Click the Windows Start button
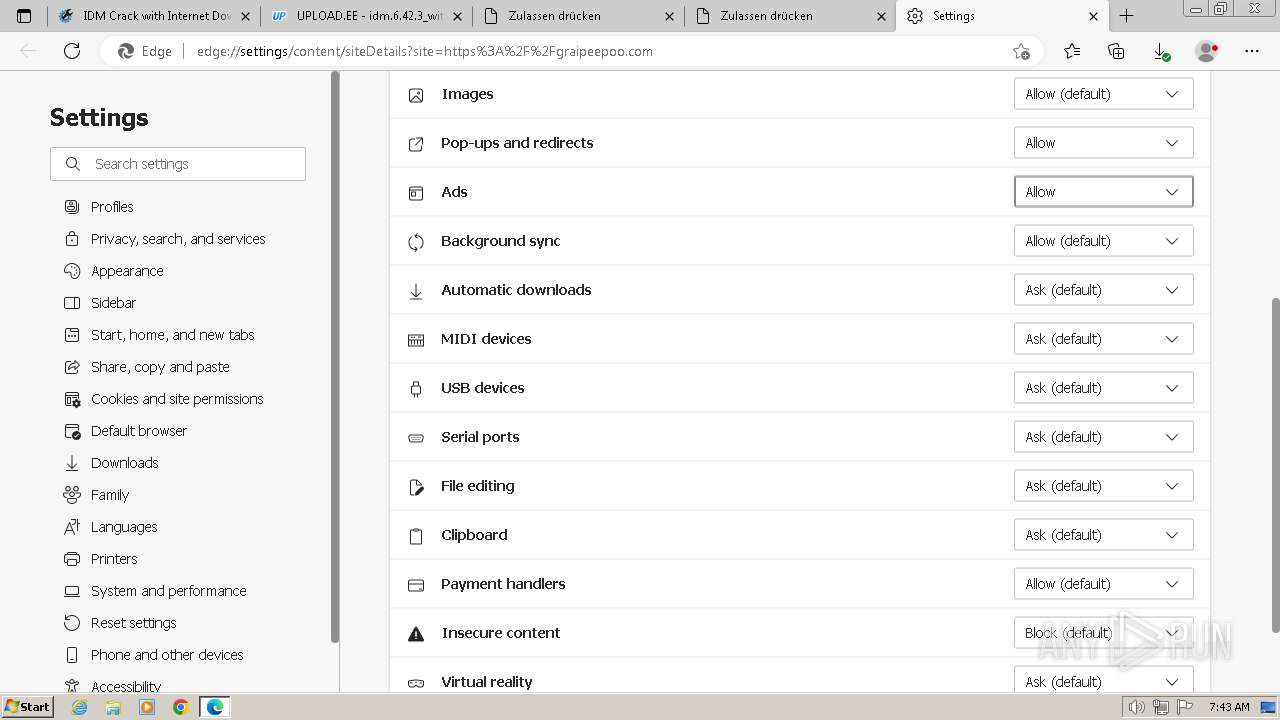This screenshot has height=720, width=1280. [x=27, y=707]
